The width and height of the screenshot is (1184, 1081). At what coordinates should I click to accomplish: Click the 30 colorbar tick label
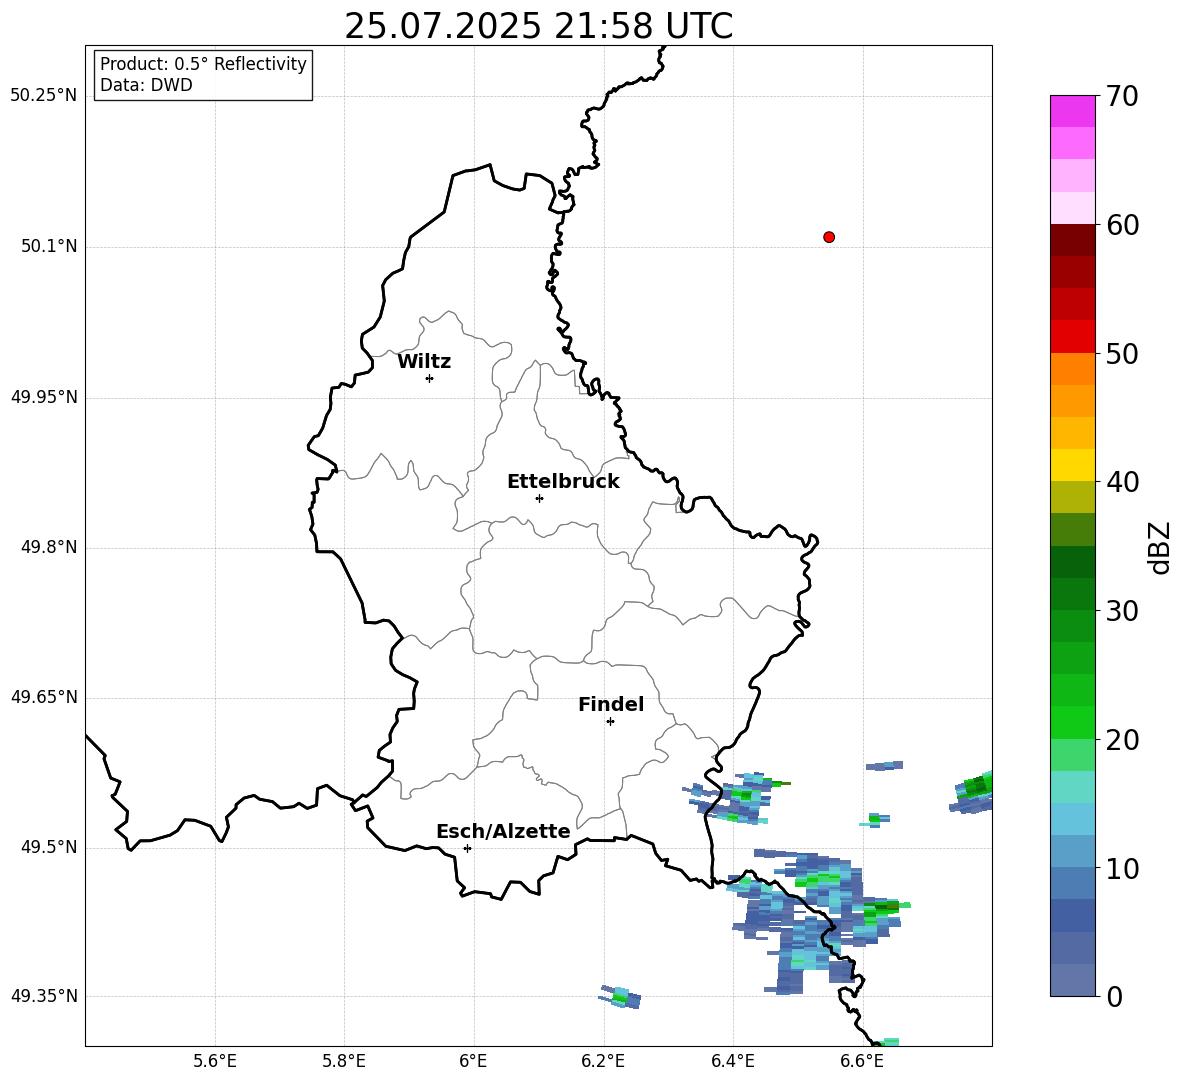click(1122, 611)
